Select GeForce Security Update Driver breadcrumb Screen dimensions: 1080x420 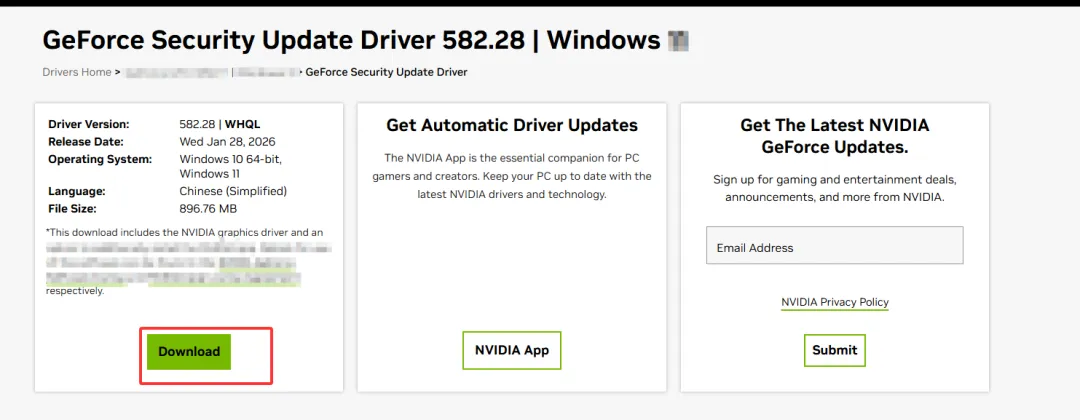386,72
